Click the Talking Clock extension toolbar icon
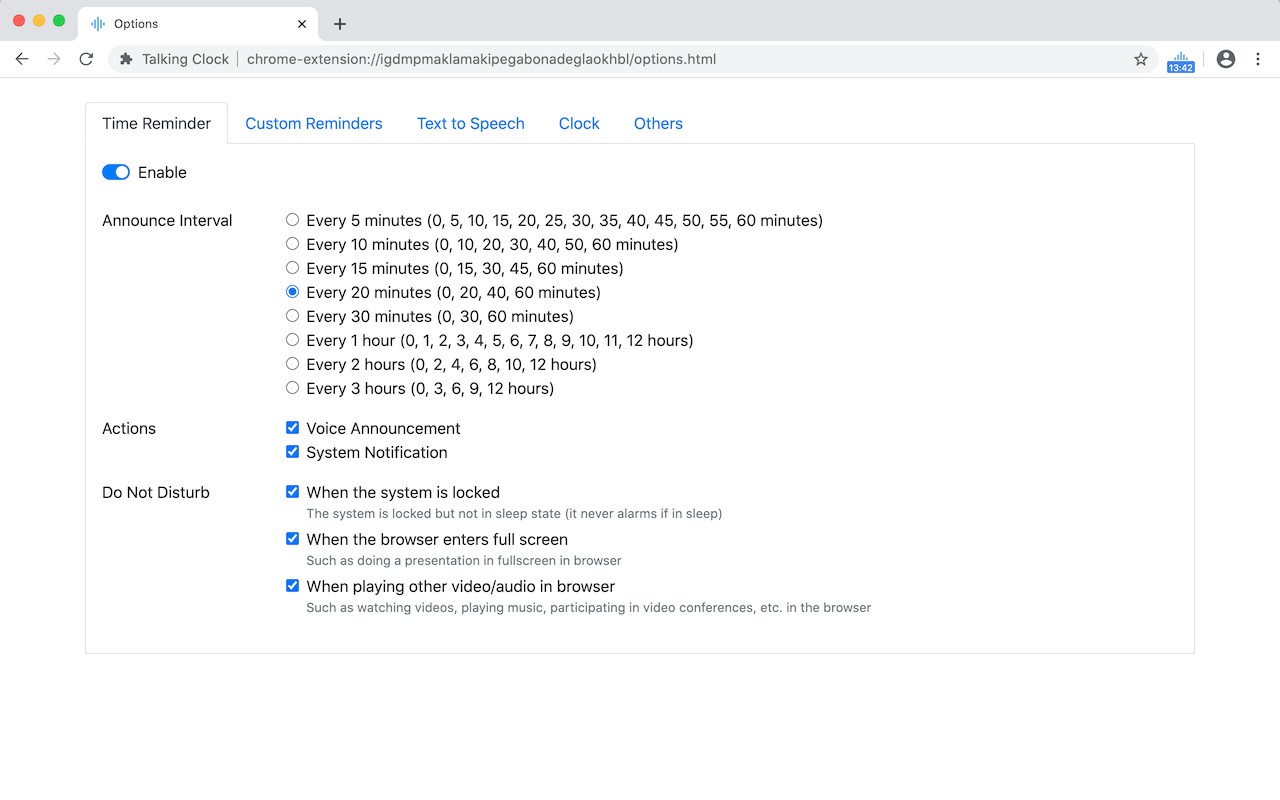Viewport: 1280px width, 800px height. 1181,60
